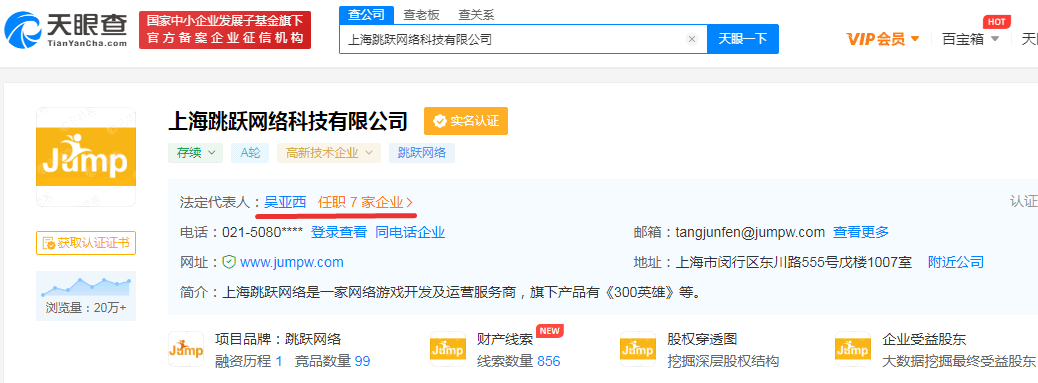Open the Jump icon for 财产线索
Viewport: 1038px width, 383px height.
click(x=448, y=350)
